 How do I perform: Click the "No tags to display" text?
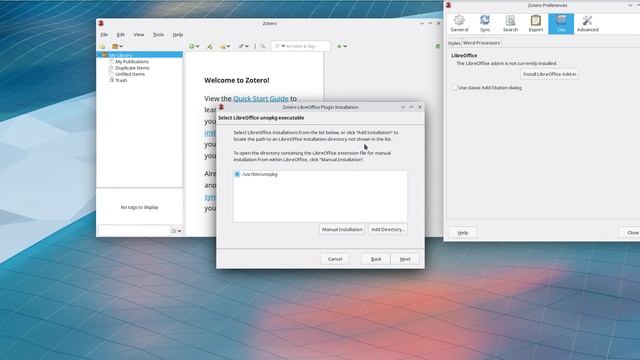coord(140,207)
